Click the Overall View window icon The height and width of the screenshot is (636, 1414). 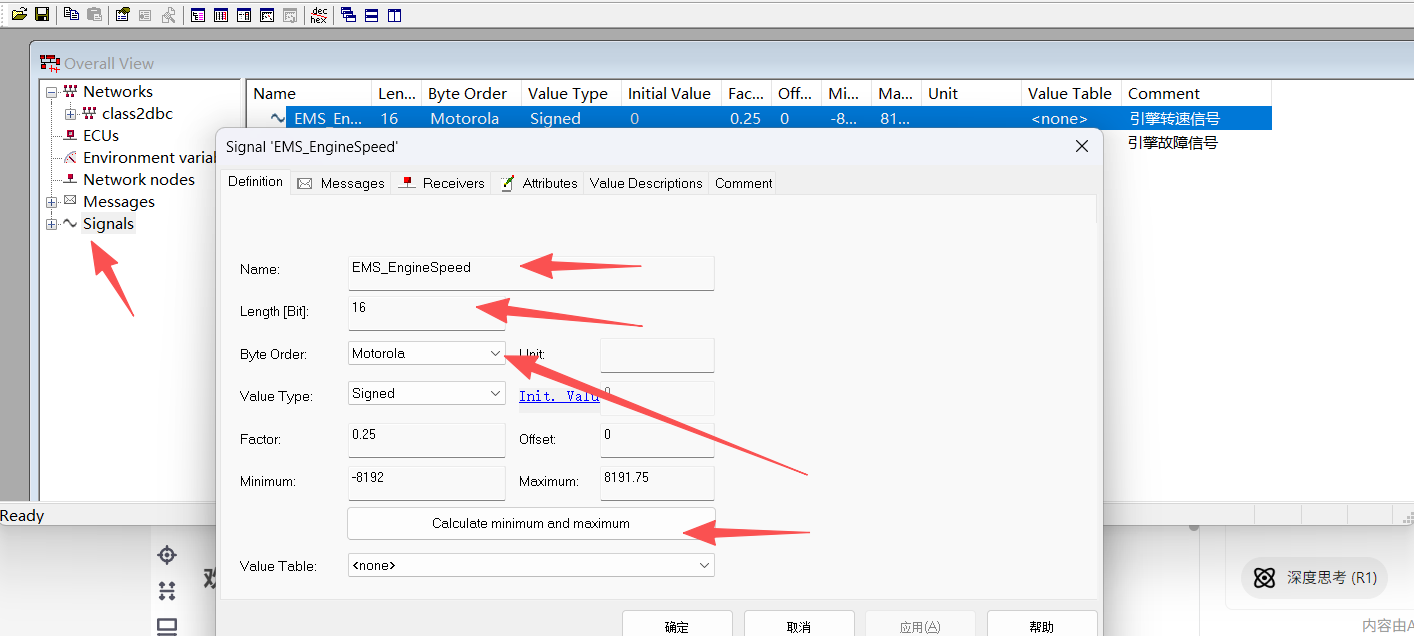tap(50, 63)
